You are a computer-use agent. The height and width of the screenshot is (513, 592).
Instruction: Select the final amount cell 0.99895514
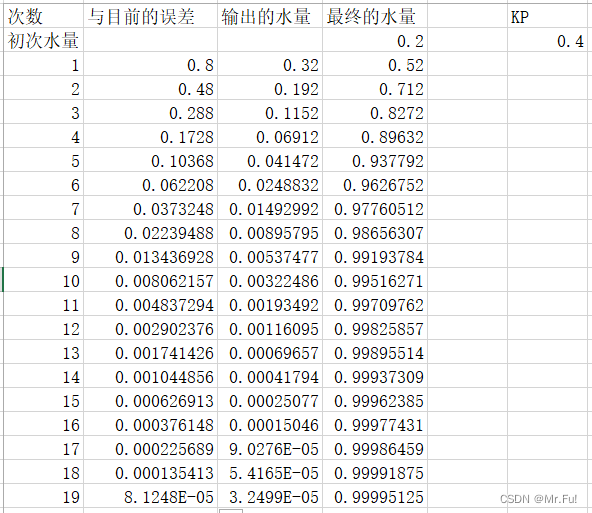(375, 352)
